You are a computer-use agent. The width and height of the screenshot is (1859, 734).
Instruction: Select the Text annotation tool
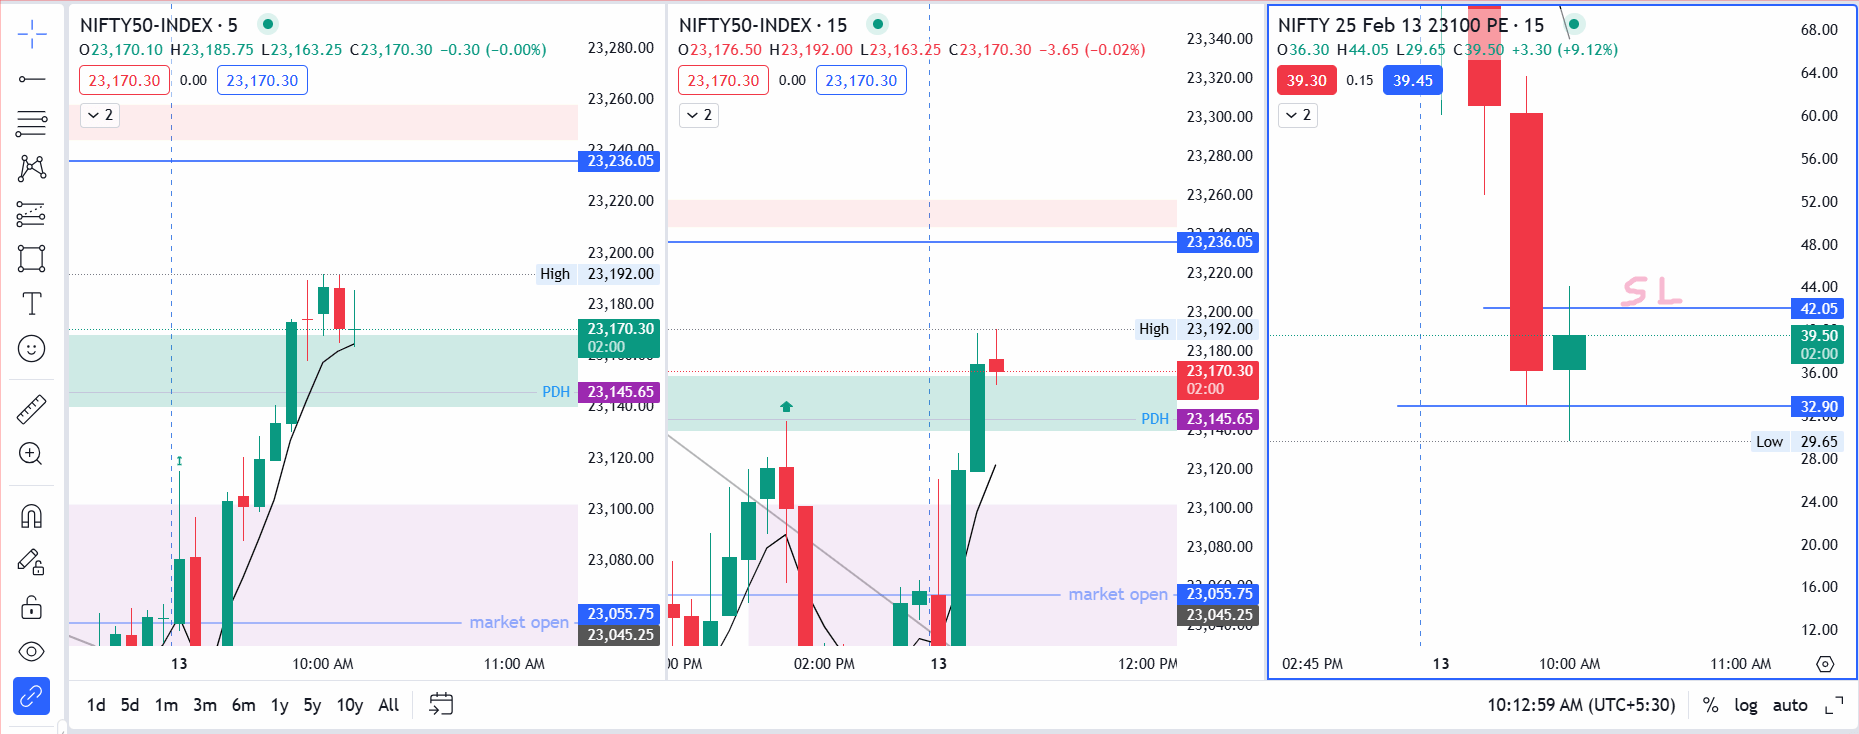(x=31, y=303)
